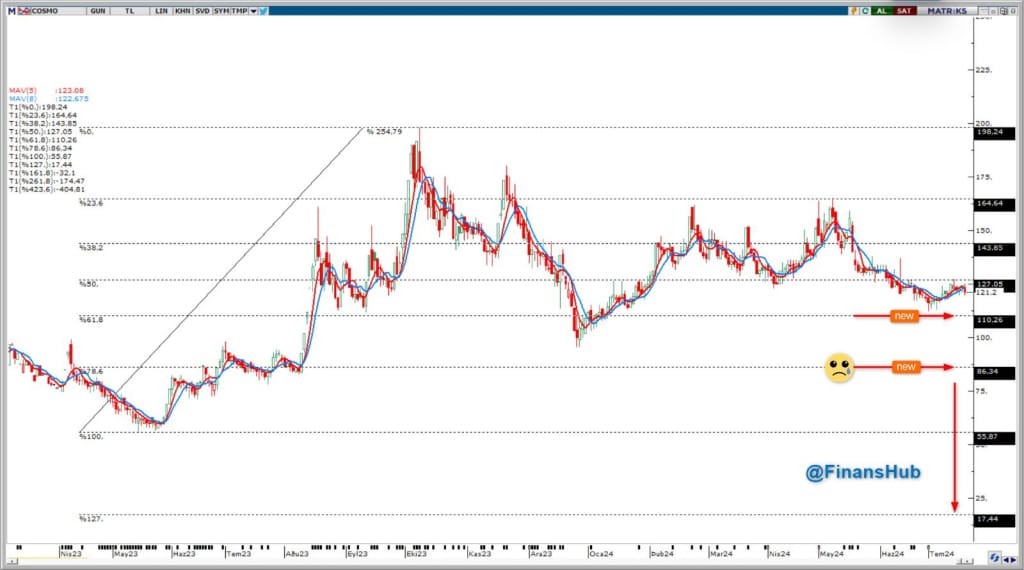Click the 55,87 price tag on axis
The height and width of the screenshot is (570, 1024).
(995, 437)
